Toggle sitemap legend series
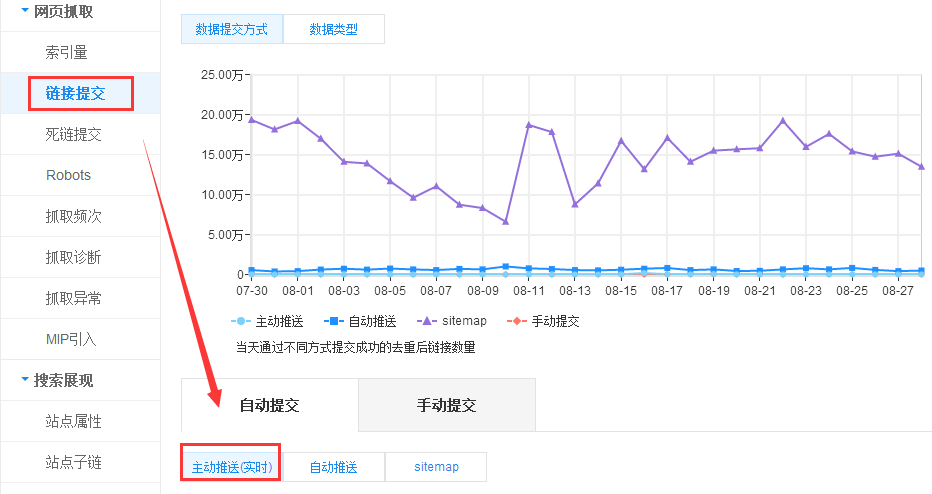932x494 pixels. point(453,321)
